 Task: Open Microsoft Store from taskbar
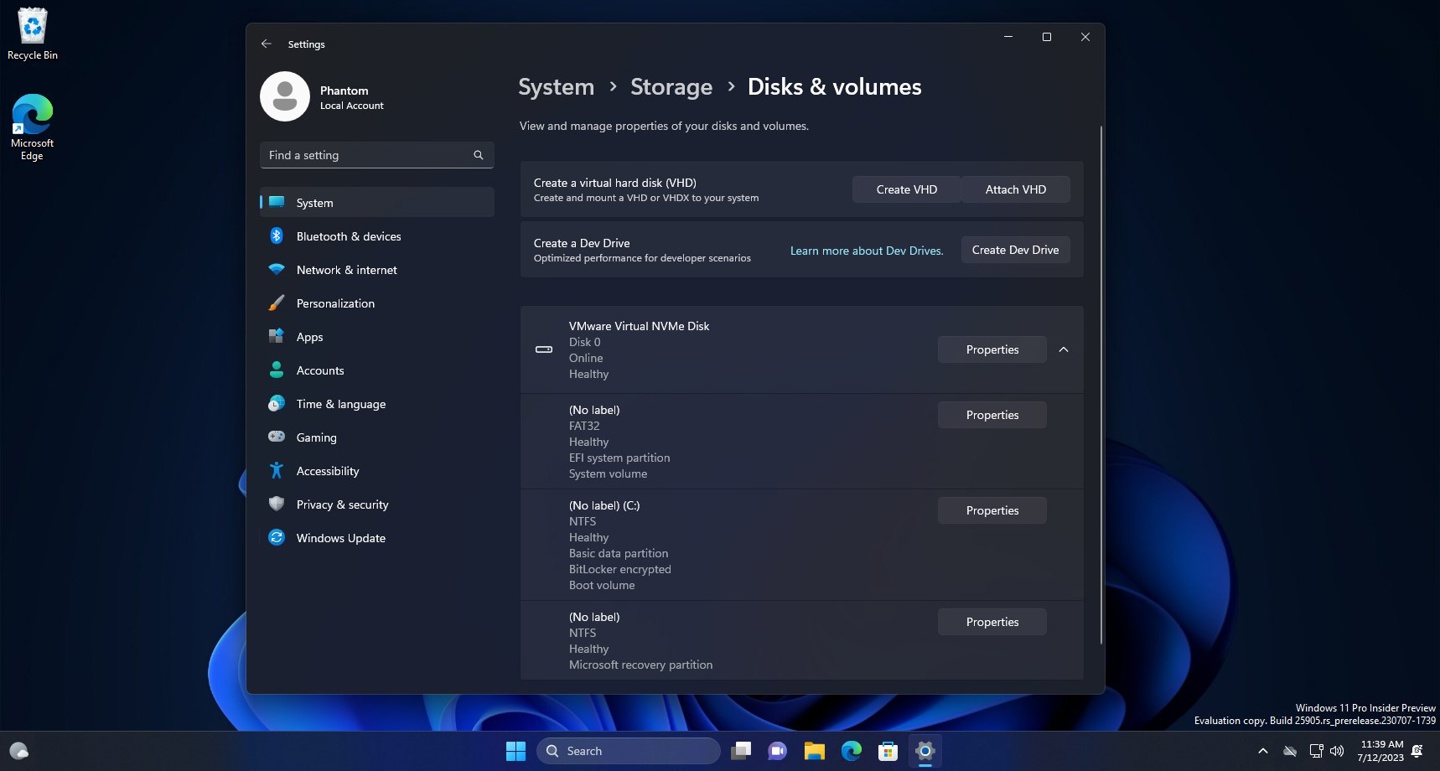[x=888, y=750]
